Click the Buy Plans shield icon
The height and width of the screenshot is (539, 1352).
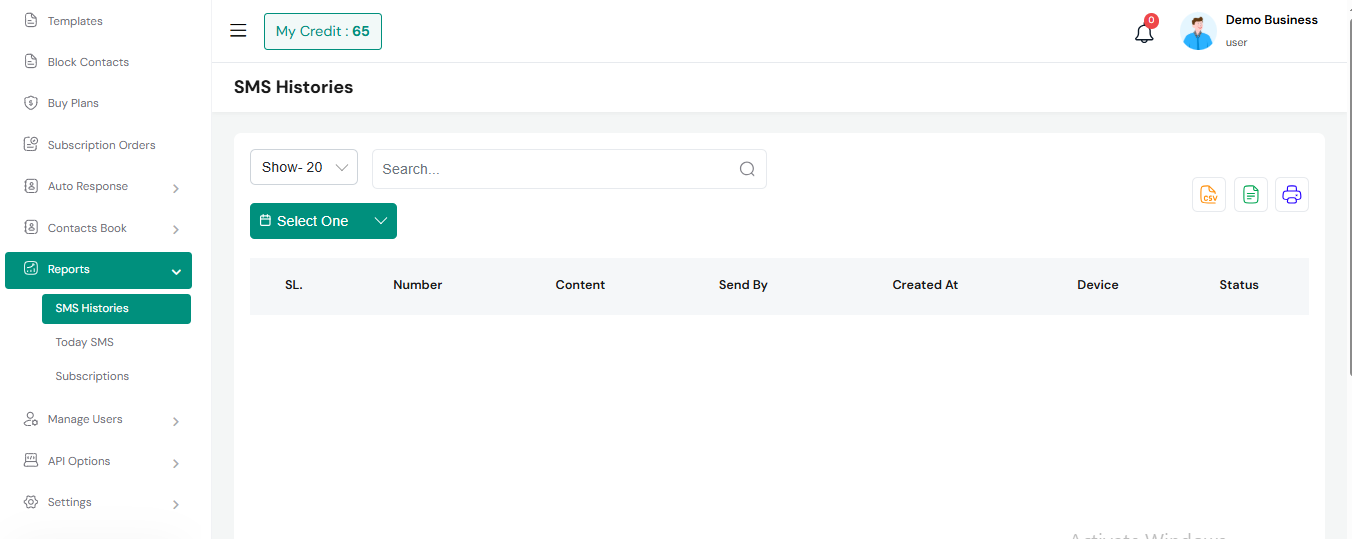point(30,103)
